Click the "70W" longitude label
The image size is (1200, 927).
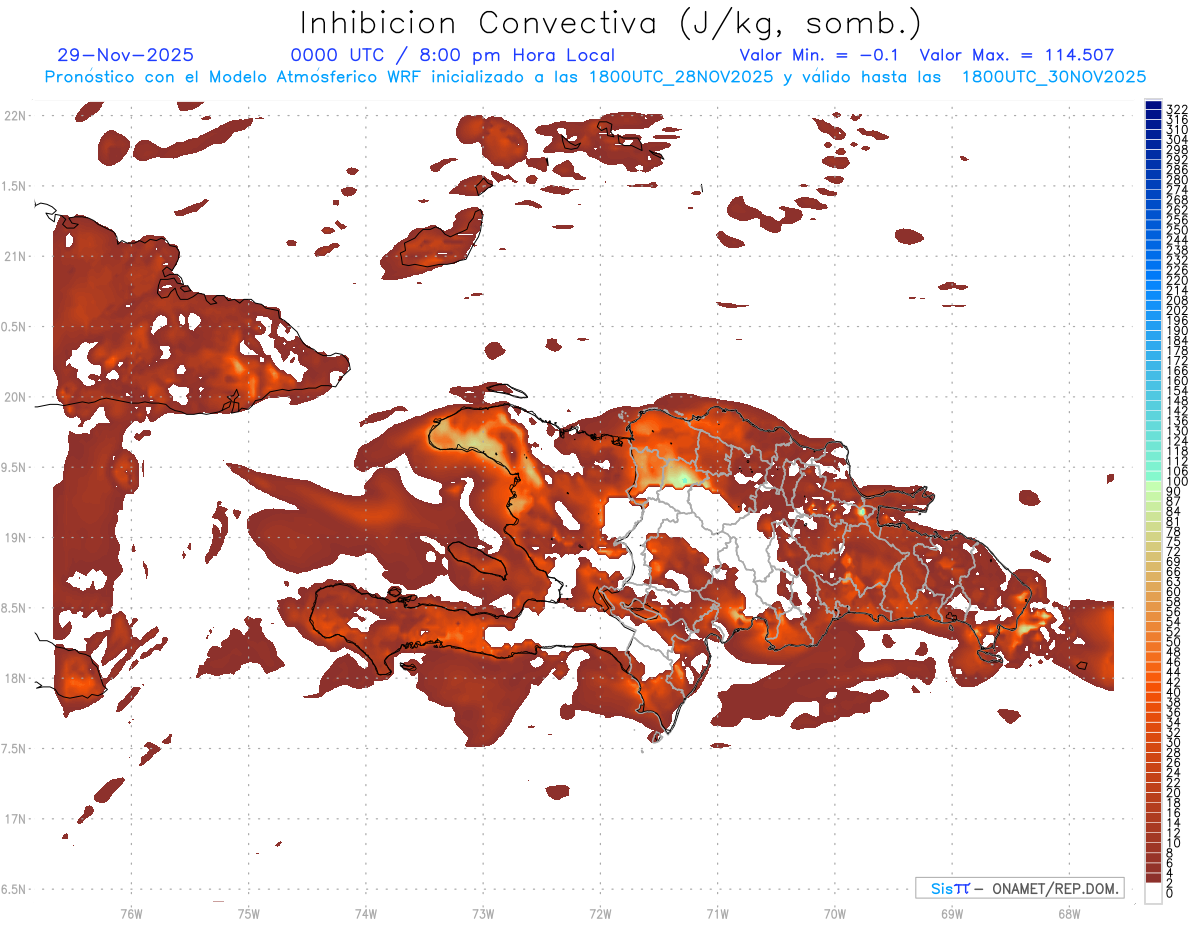pos(834,913)
